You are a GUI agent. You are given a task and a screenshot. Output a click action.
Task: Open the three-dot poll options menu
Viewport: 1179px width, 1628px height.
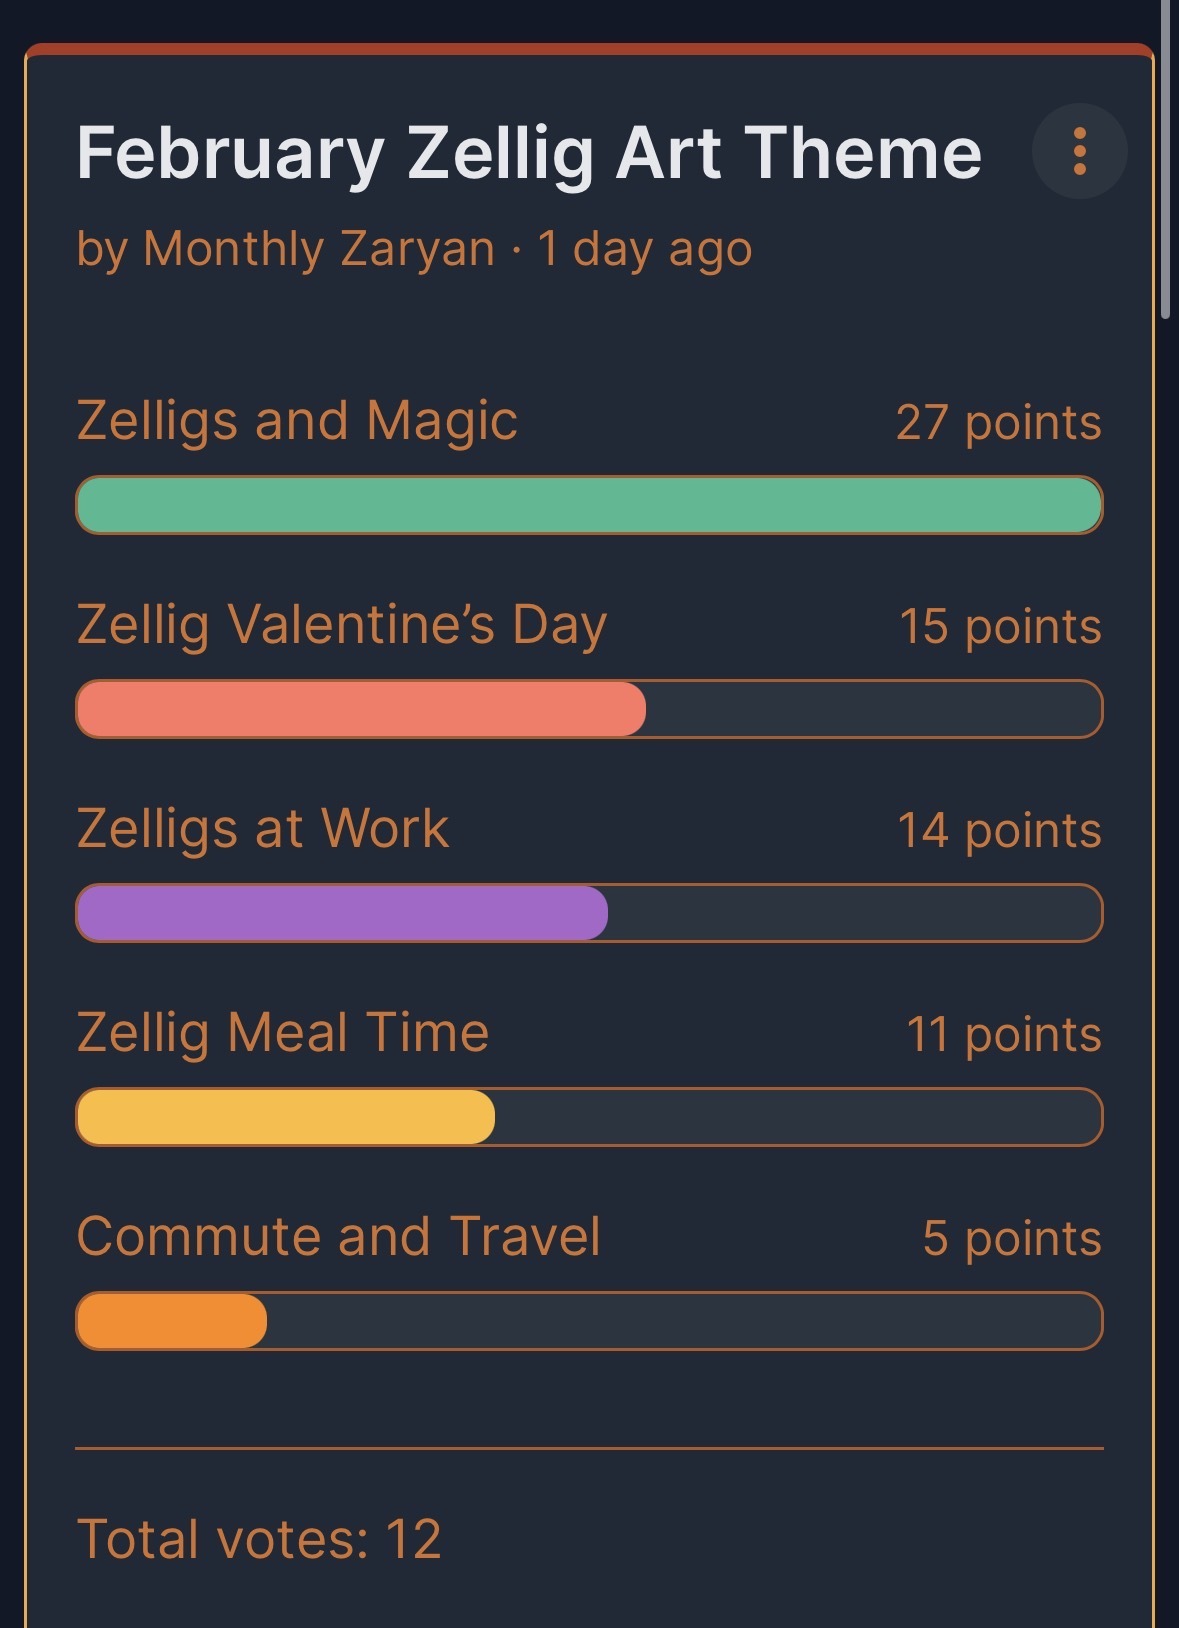(x=1079, y=152)
